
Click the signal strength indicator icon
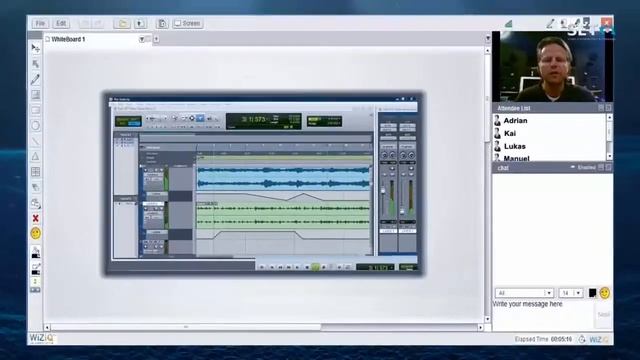tap(509, 23)
